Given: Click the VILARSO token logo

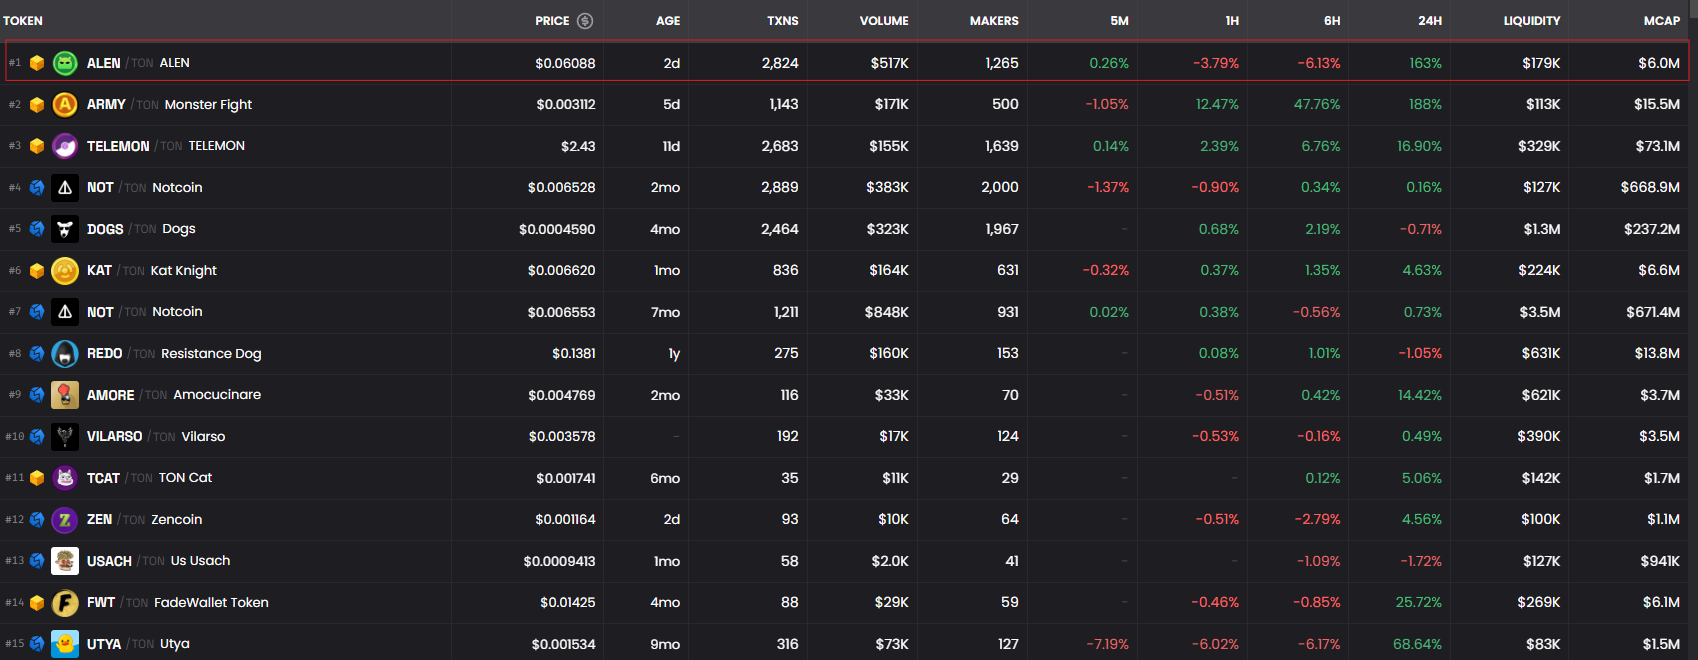Looking at the screenshot, I should point(65,436).
